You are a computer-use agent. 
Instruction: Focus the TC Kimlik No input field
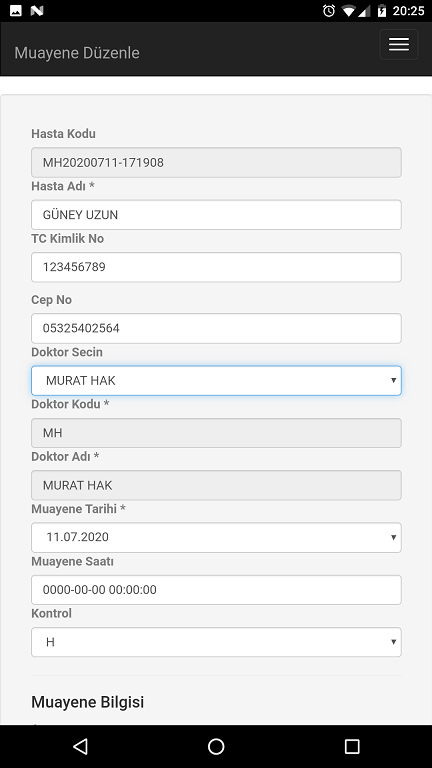(x=216, y=267)
